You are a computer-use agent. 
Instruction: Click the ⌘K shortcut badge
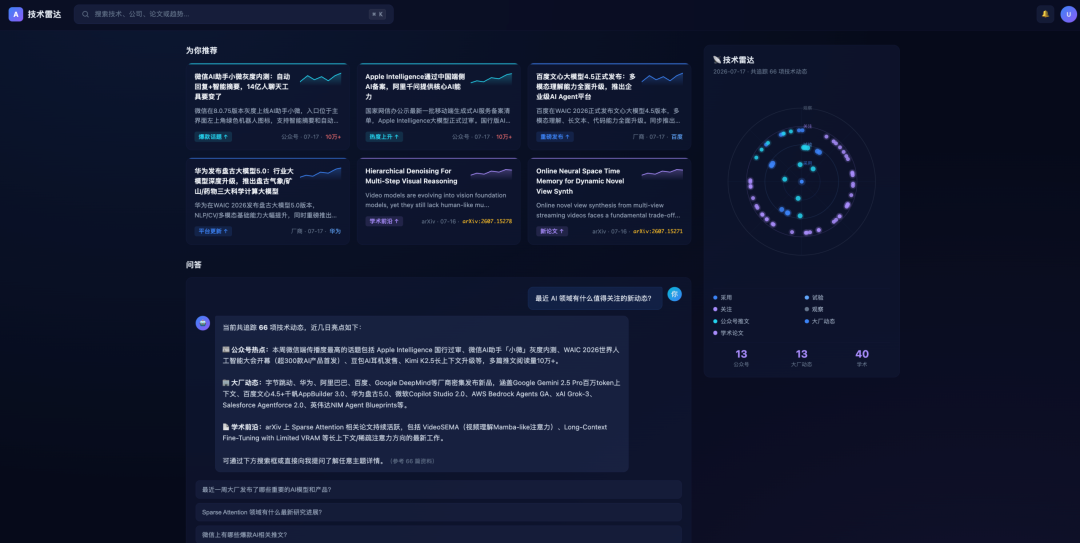pyautogui.click(x=377, y=14)
